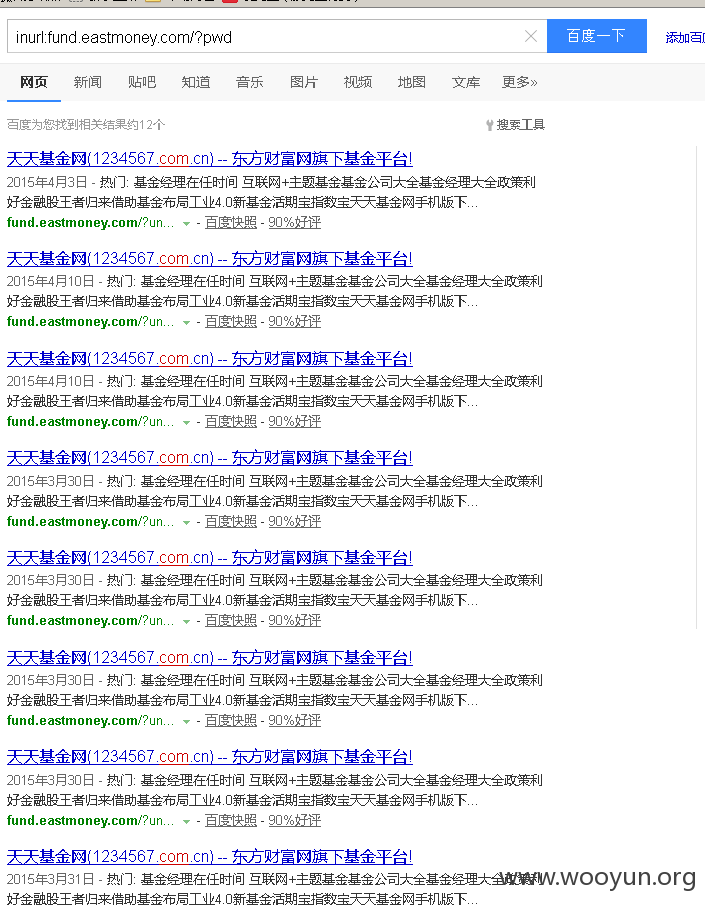The image size is (705, 906).
Task: Open the 贴吧 tab
Action: [142, 82]
